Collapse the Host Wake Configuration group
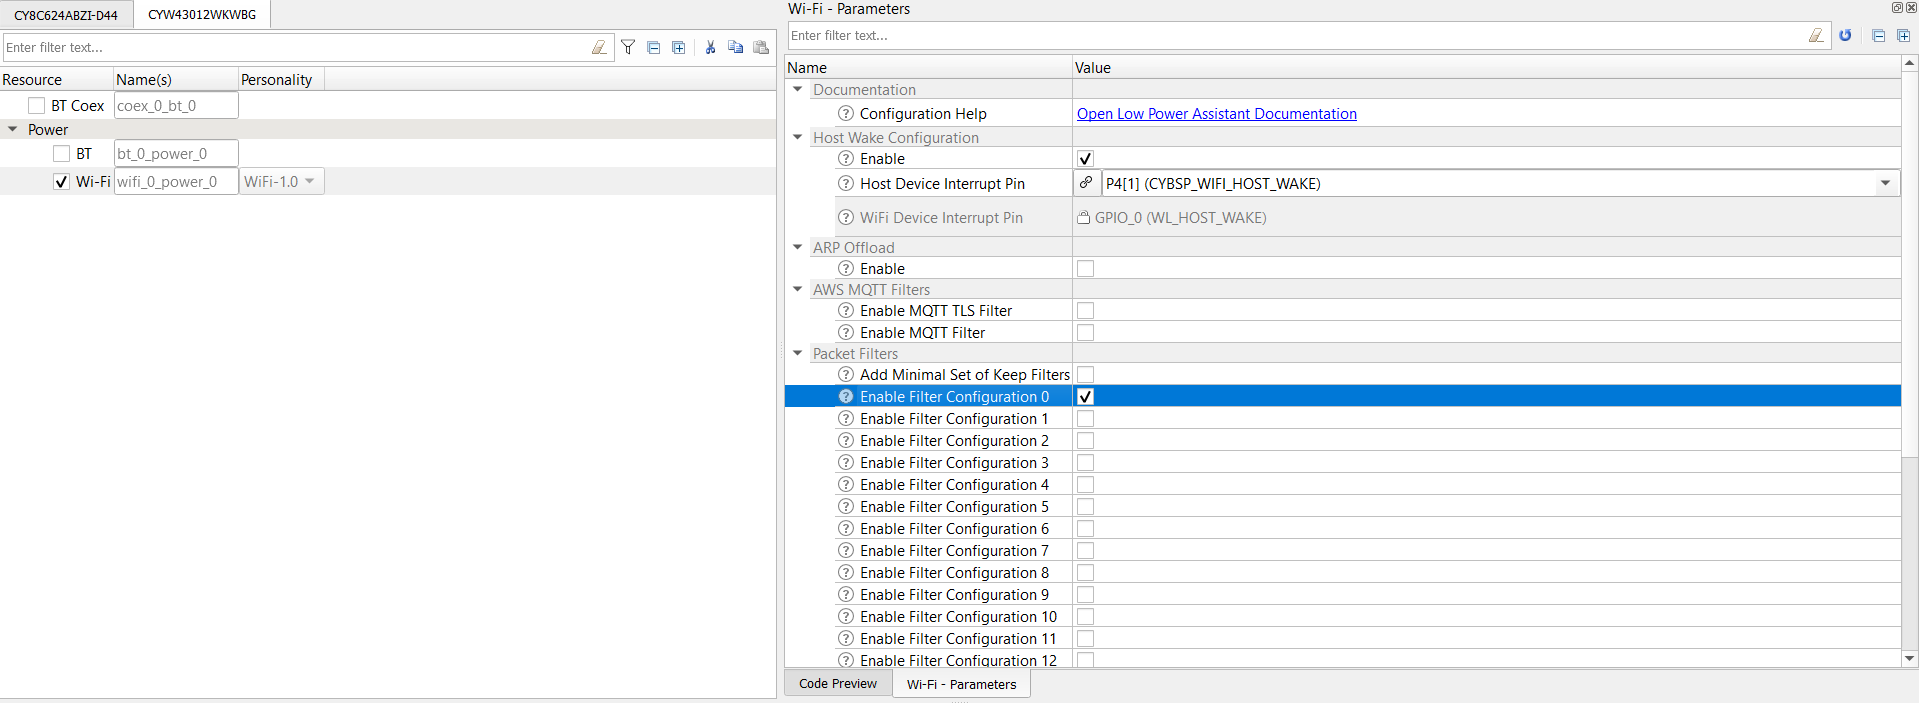This screenshot has height=703, width=1919. pyautogui.click(x=797, y=137)
